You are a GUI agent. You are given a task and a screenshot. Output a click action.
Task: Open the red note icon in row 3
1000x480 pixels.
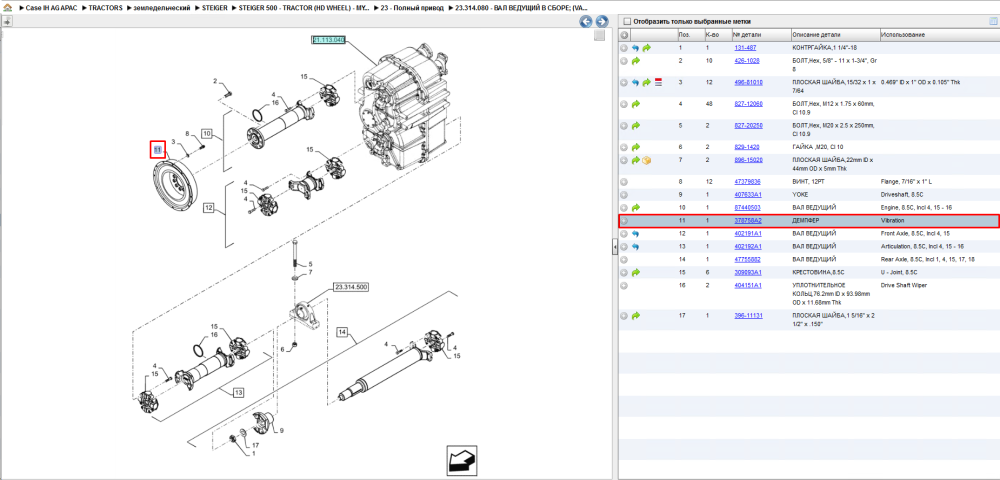click(658, 82)
